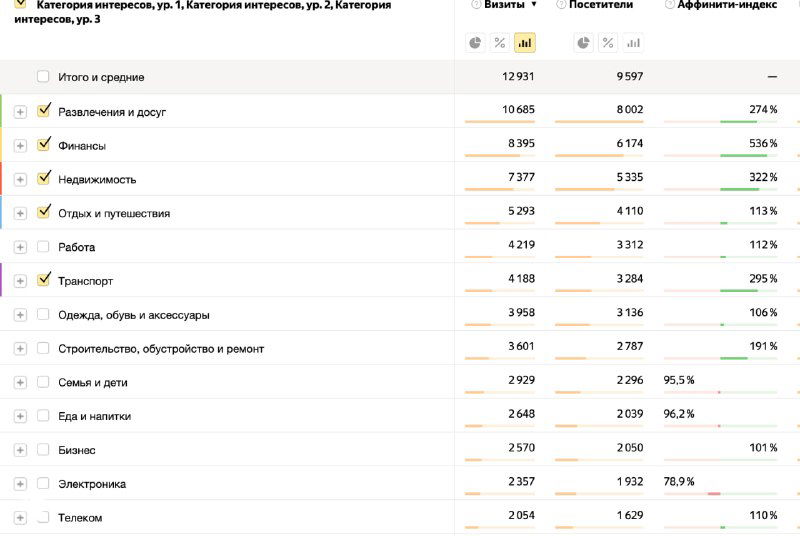Image resolution: width=800 pixels, height=536 pixels.
Task: Click the Аффинити-индекс column header
Action: [x=727, y=5]
